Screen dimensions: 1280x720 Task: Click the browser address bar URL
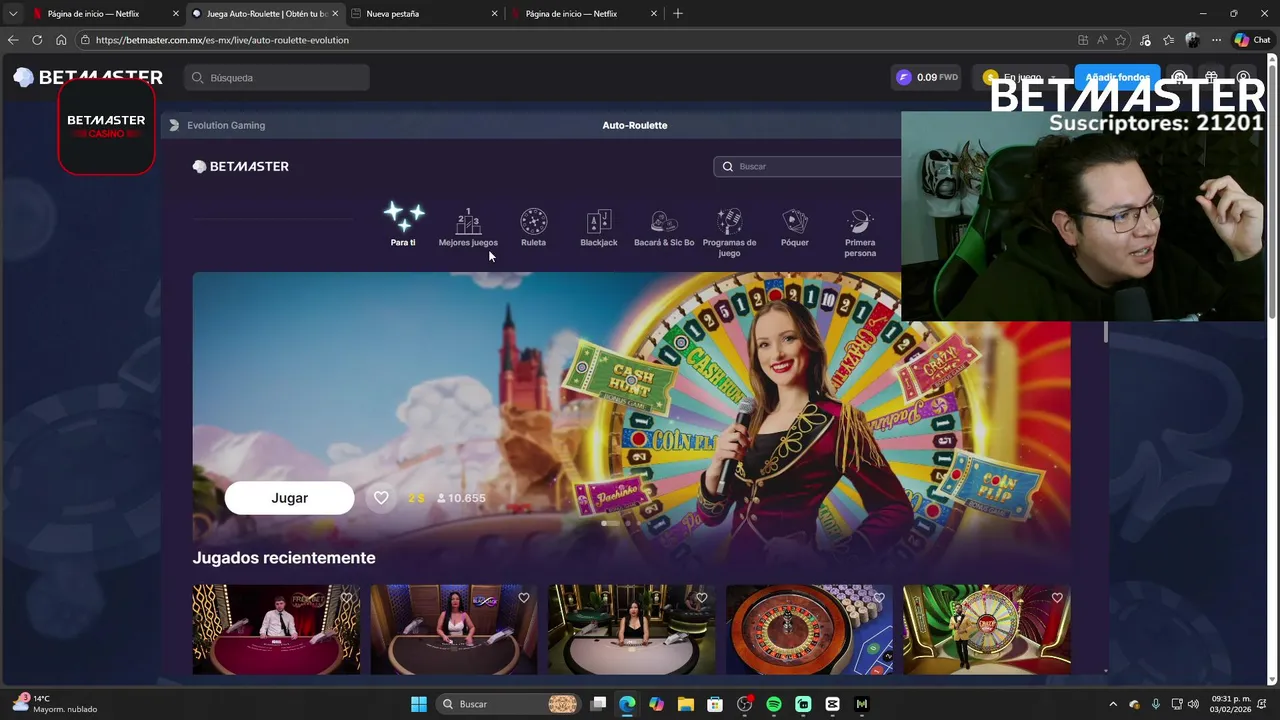[x=223, y=40]
